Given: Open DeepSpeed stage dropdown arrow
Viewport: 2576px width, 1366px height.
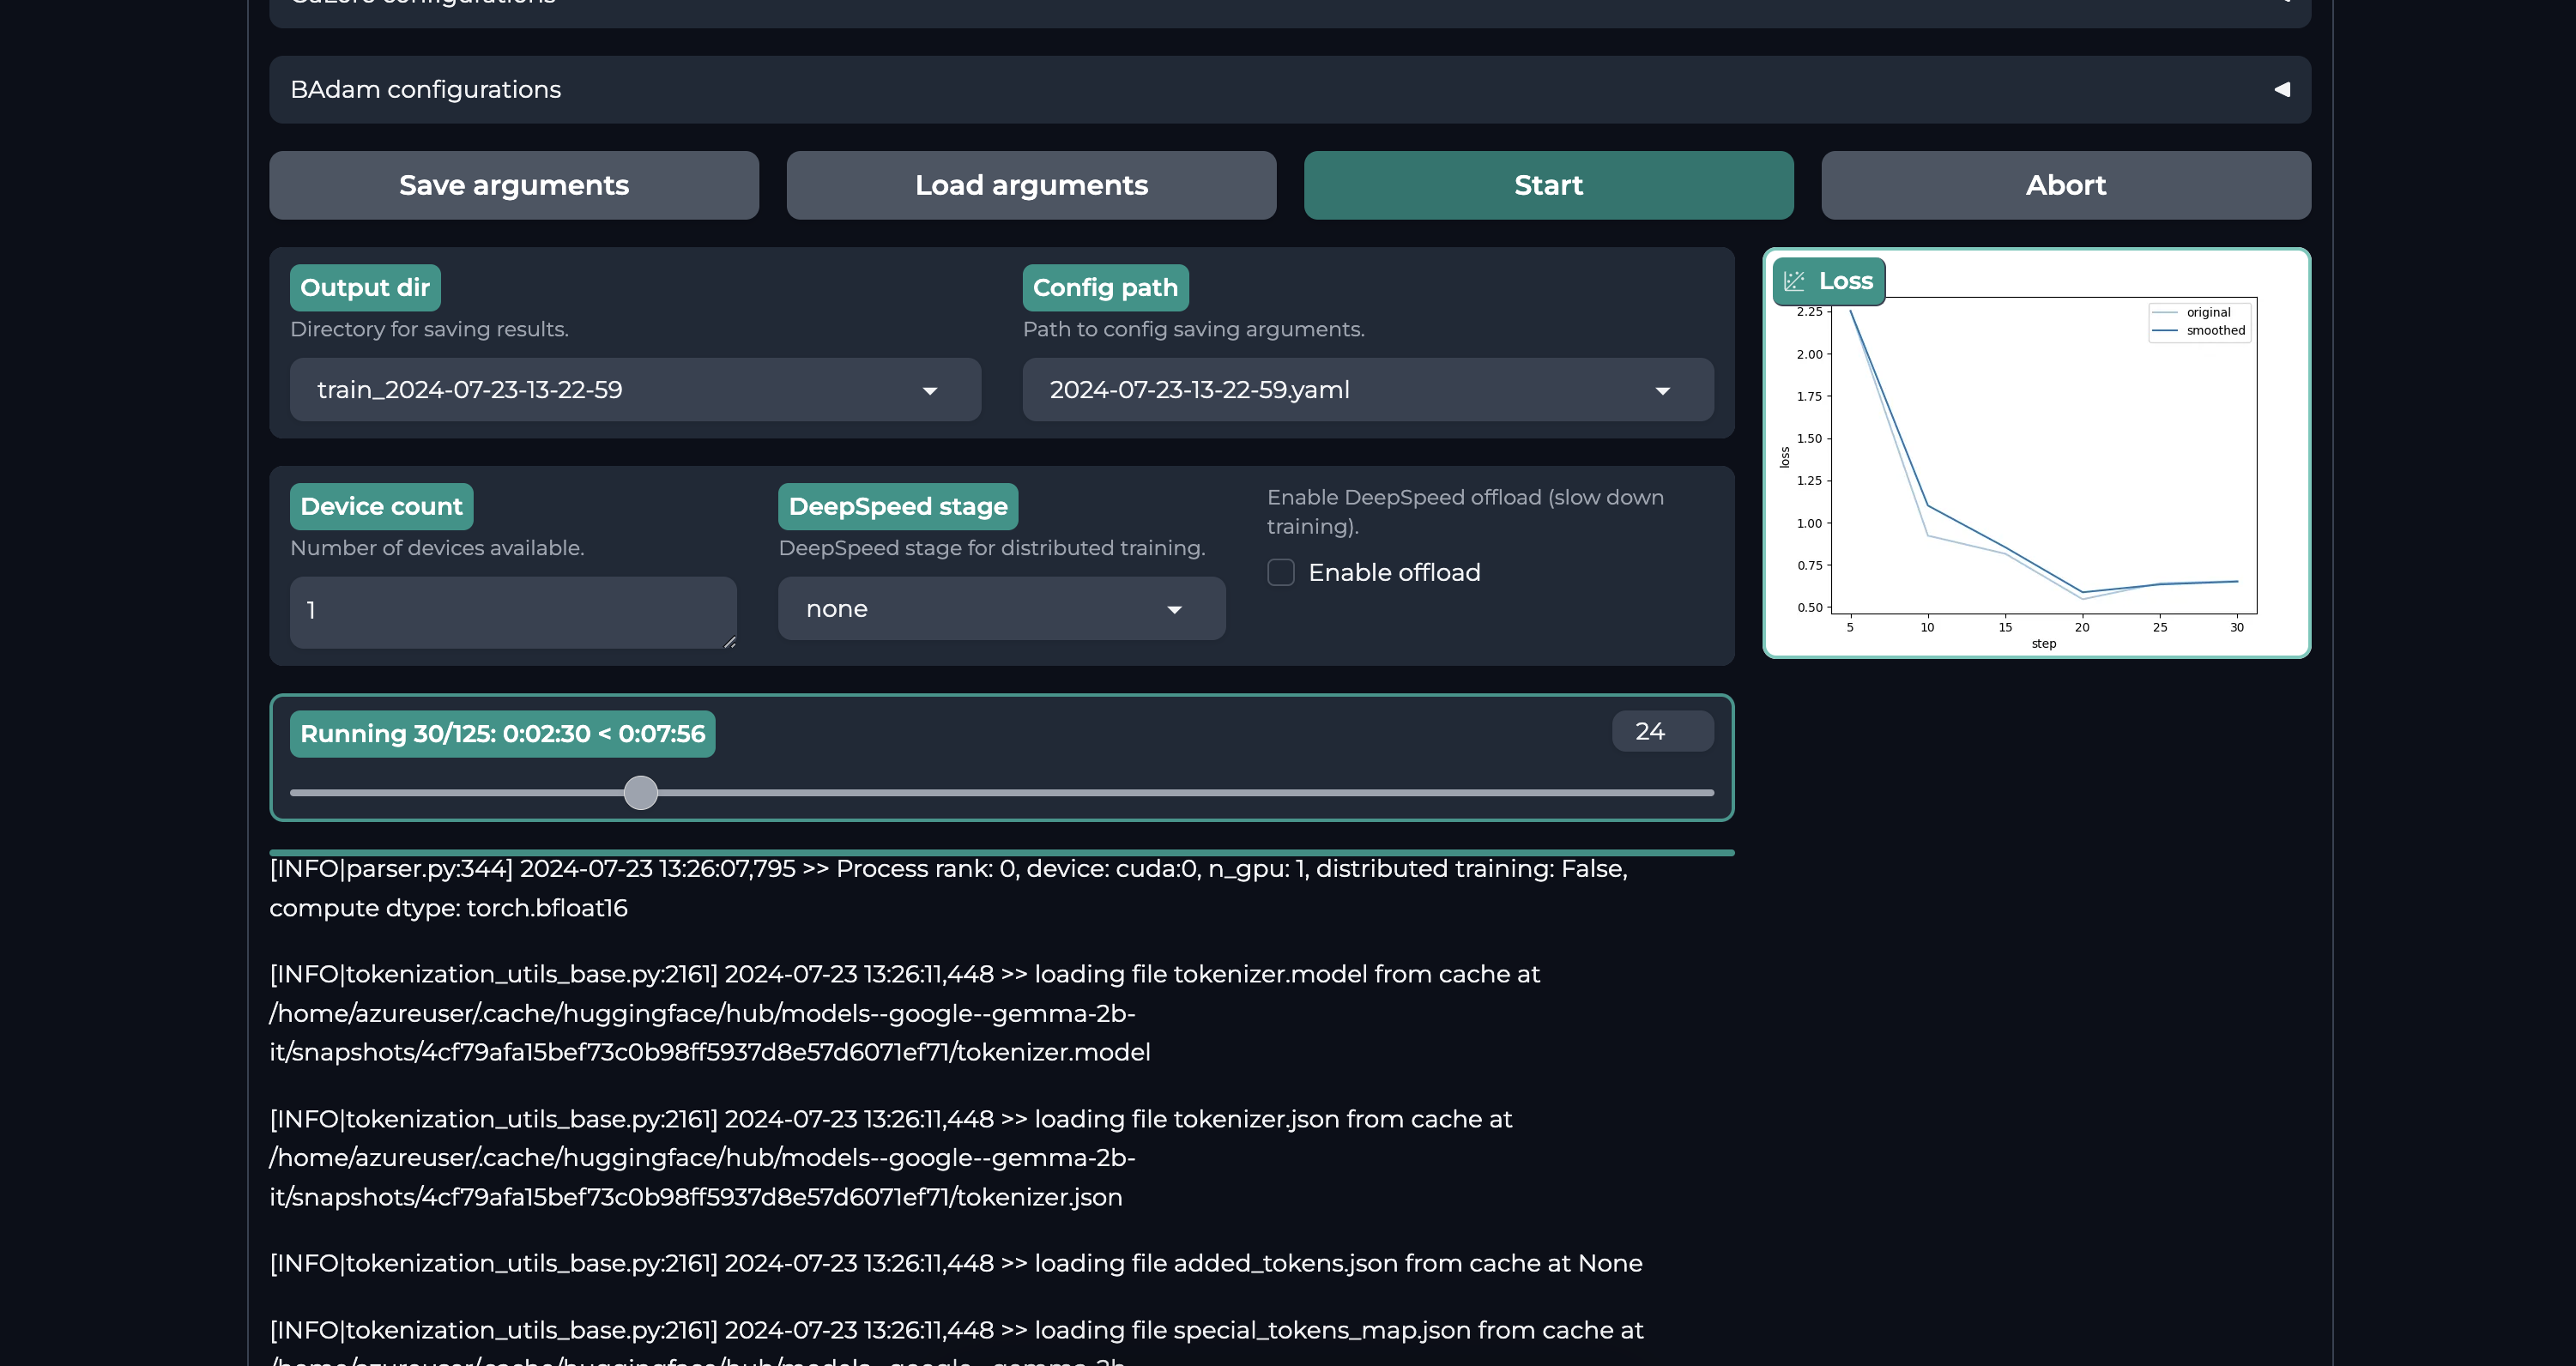Looking at the screenshot, I should tap(1174, 610).
